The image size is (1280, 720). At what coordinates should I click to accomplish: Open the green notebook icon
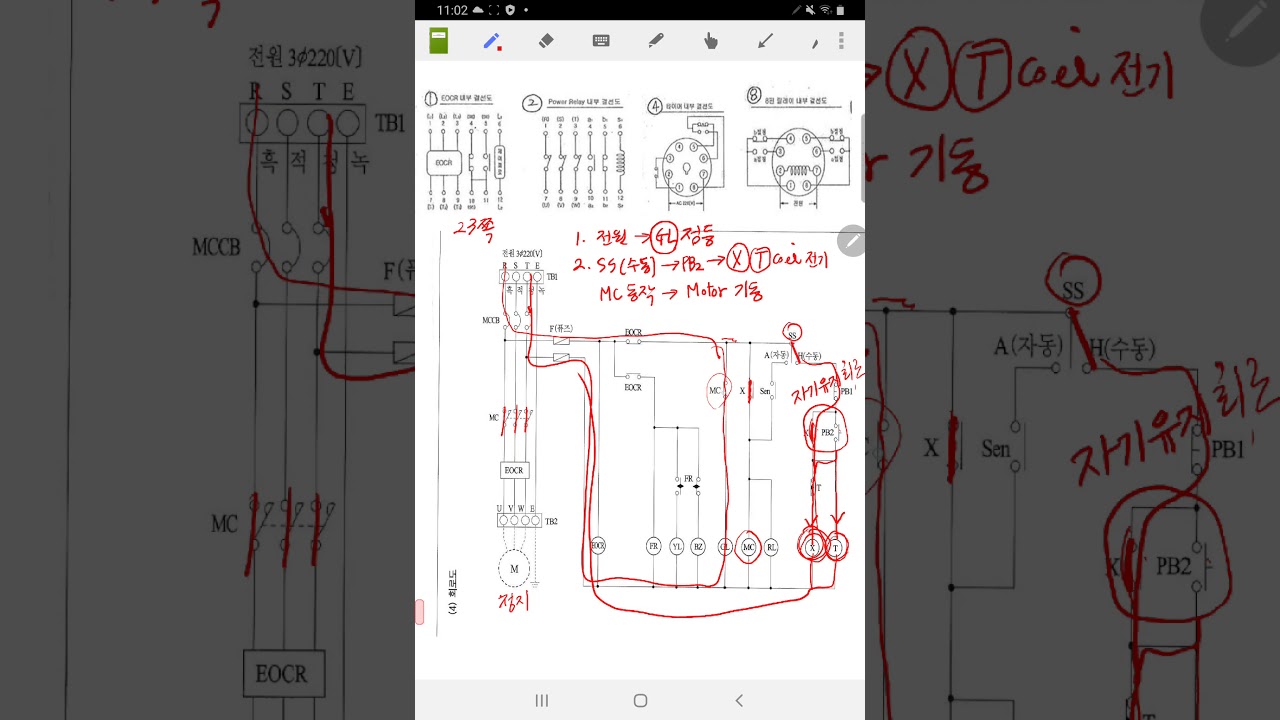(438, 41)
